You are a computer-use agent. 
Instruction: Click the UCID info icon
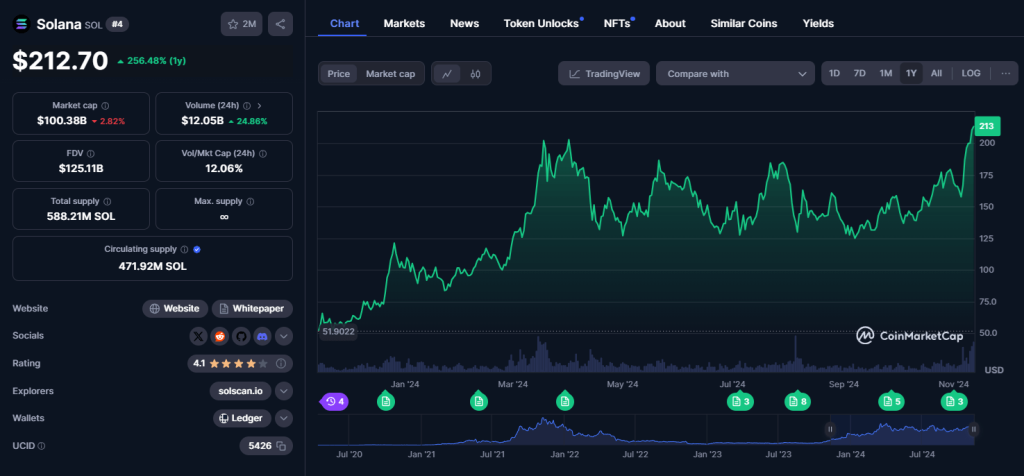click(42, 446)
